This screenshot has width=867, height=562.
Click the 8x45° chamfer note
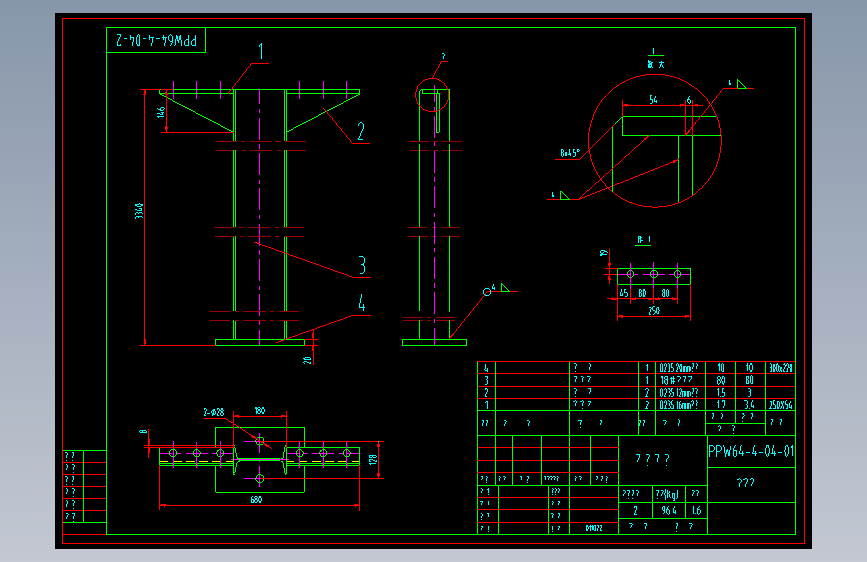click(570, 153)
